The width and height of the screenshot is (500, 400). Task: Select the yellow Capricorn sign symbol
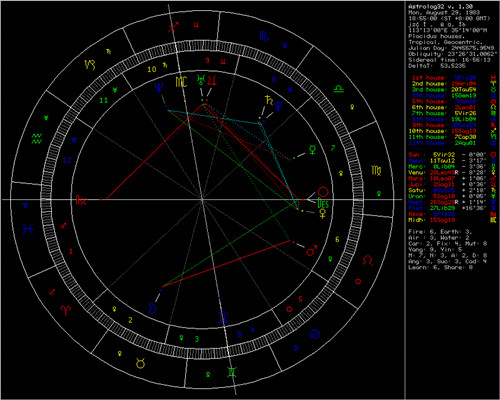[90, 64]
